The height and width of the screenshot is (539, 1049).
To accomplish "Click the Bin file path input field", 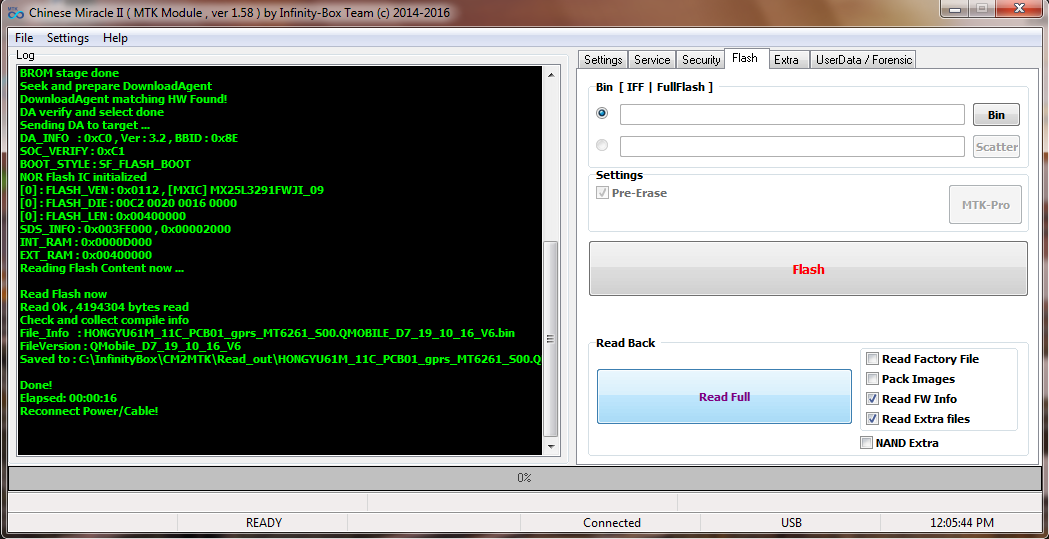I will [x=791, y=115].
